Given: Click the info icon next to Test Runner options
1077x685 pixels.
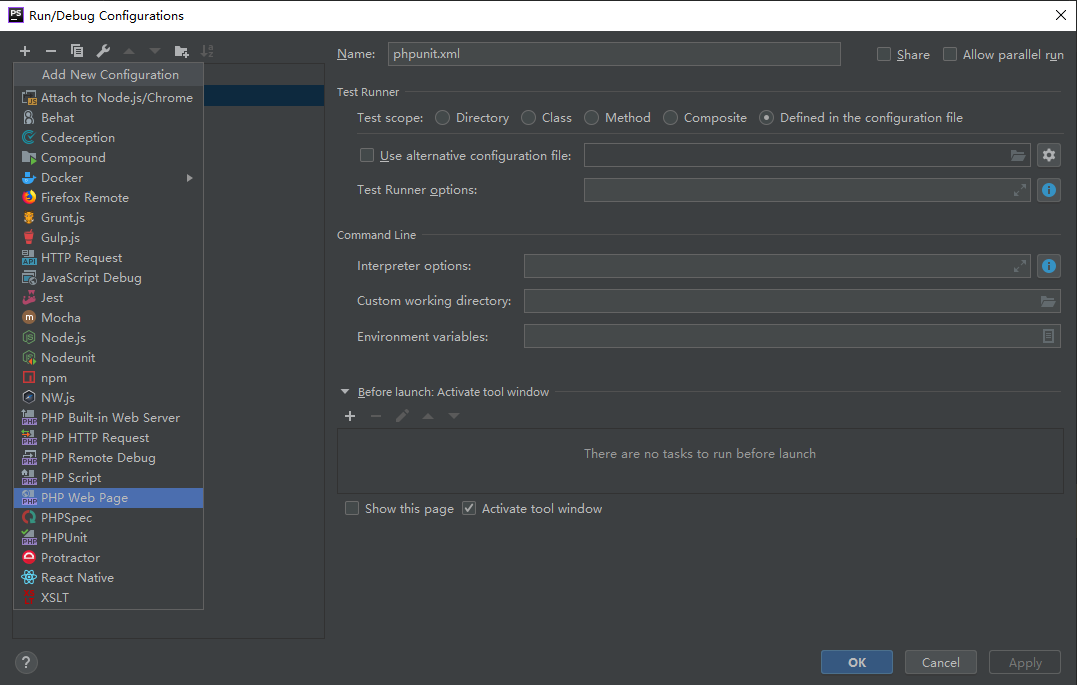Looking at the screenshot, I should 1048,190.
